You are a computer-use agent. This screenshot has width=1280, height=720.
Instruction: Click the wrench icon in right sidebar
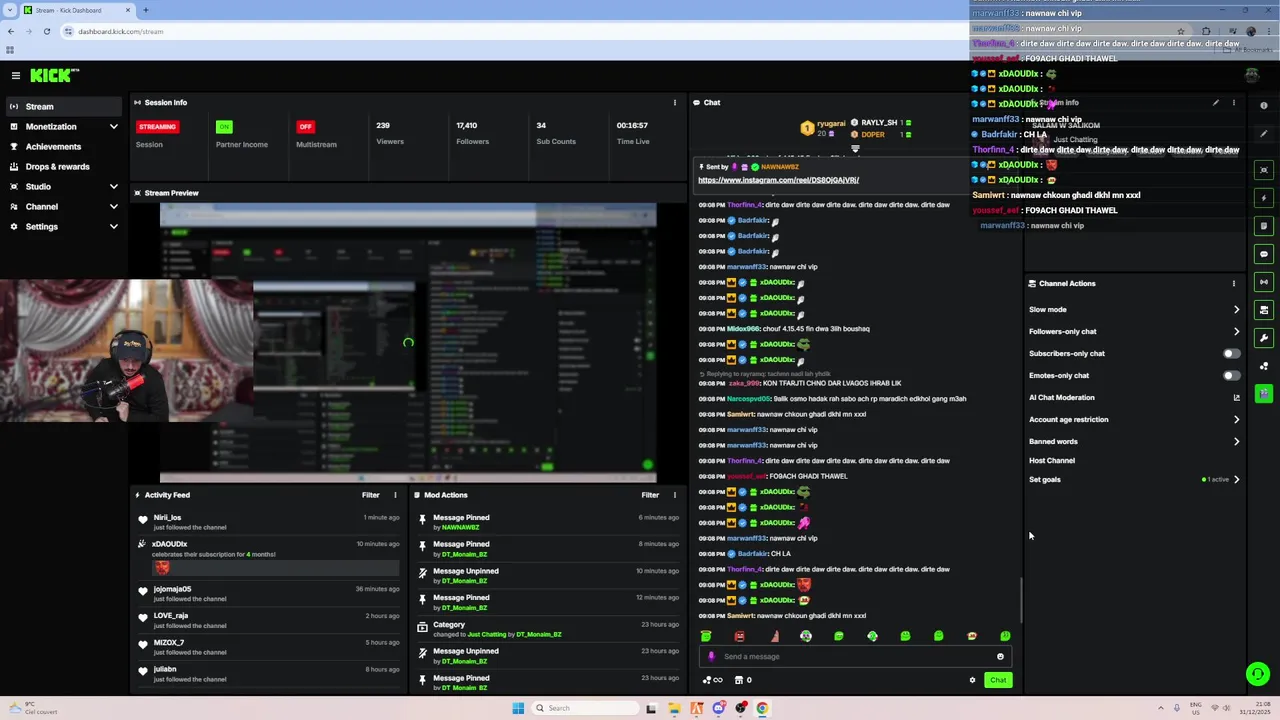click(1264, 338)
